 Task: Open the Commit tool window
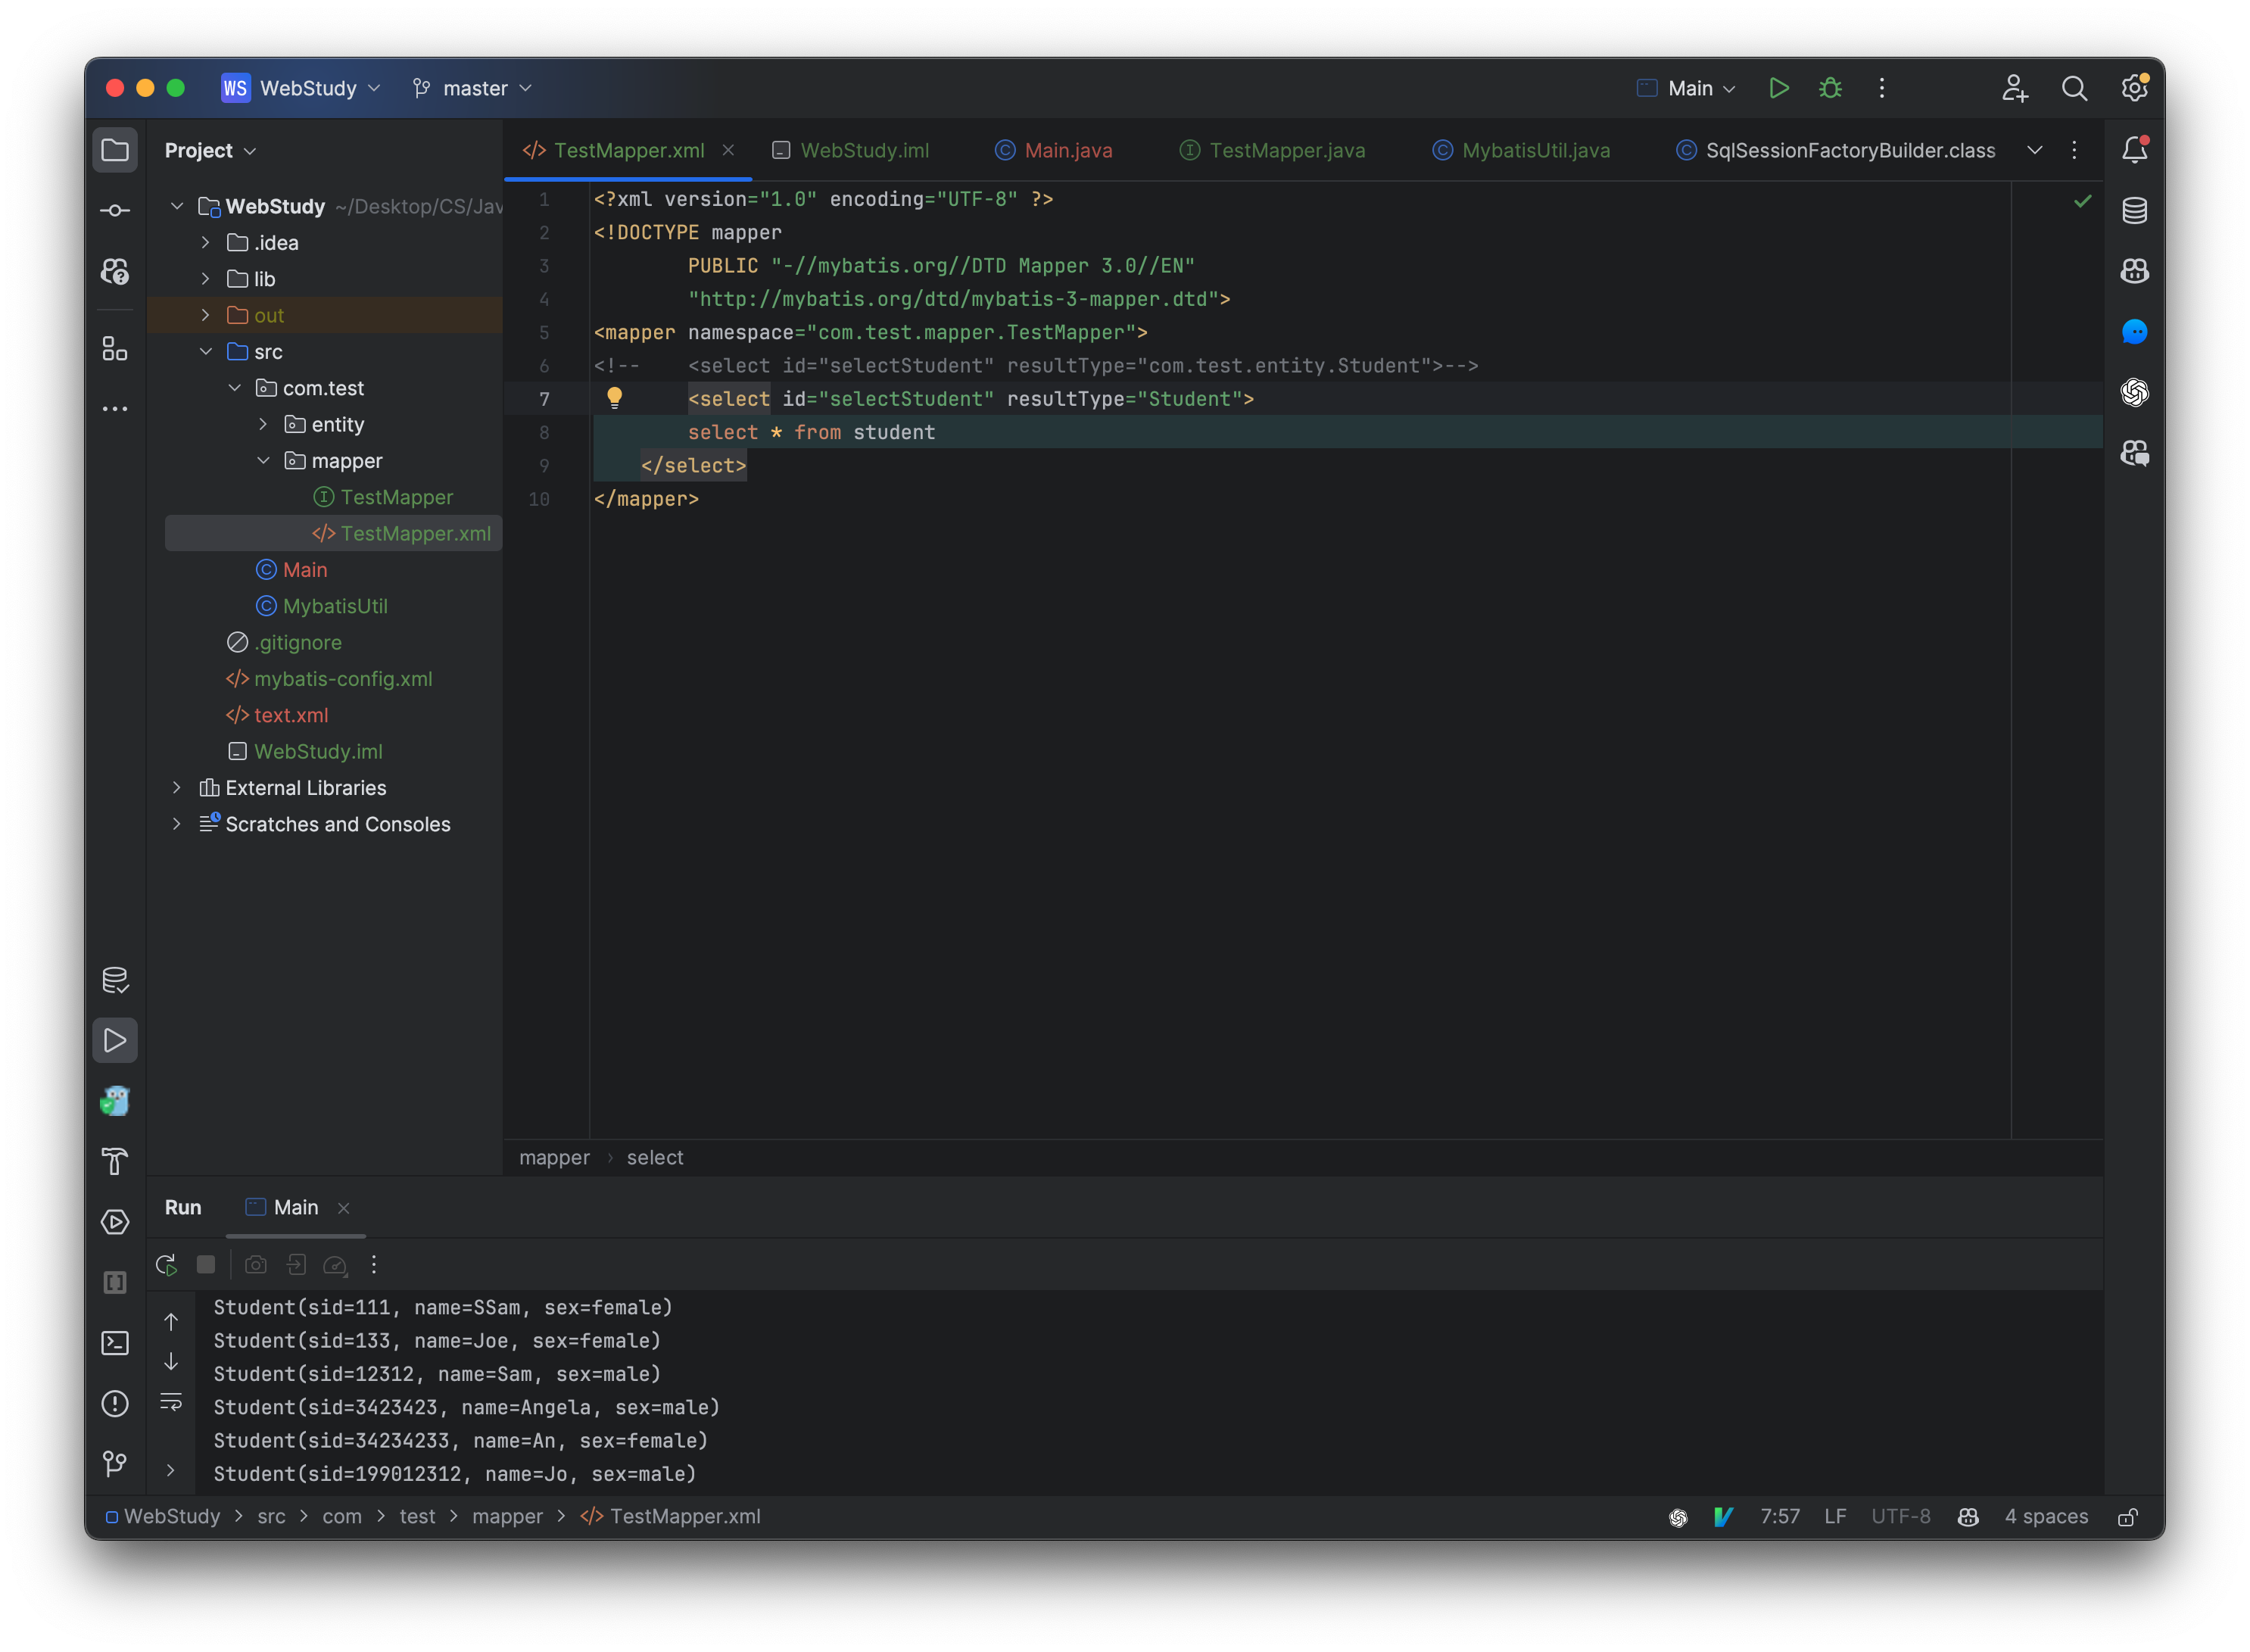point(115,210)
